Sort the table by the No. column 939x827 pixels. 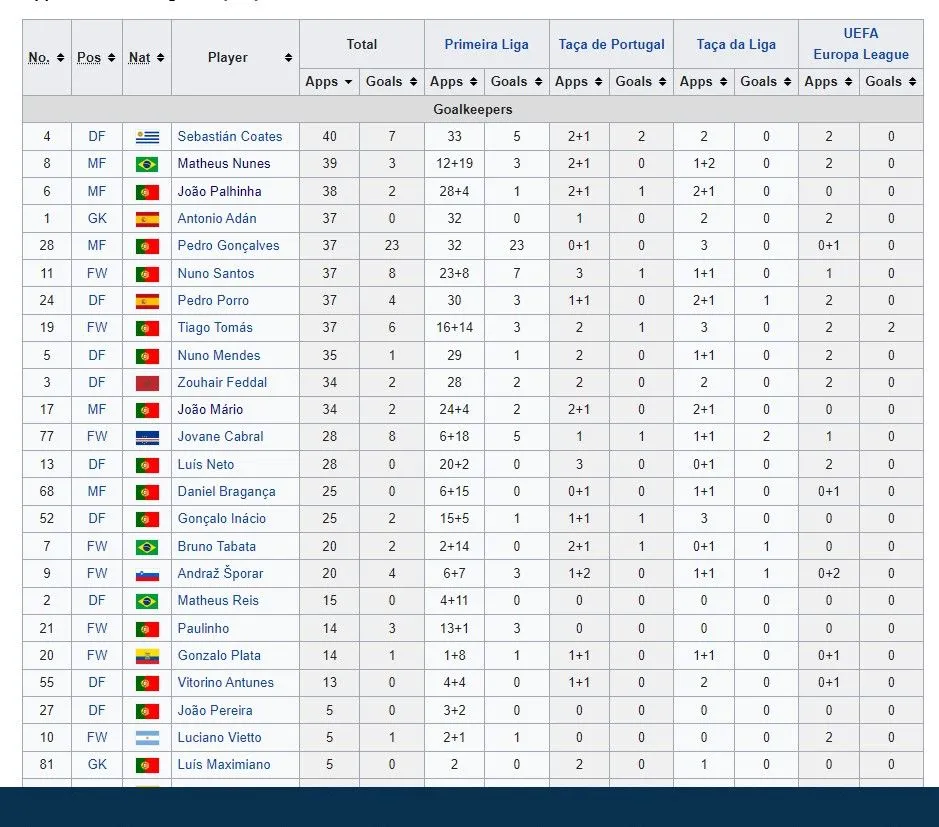click(x=46, y=58)
